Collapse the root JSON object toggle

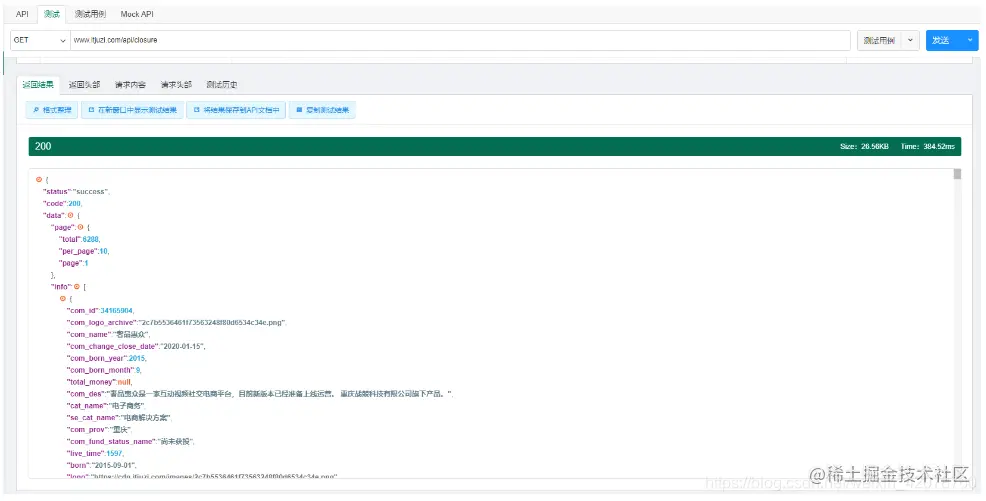click(x=39, y=180)
